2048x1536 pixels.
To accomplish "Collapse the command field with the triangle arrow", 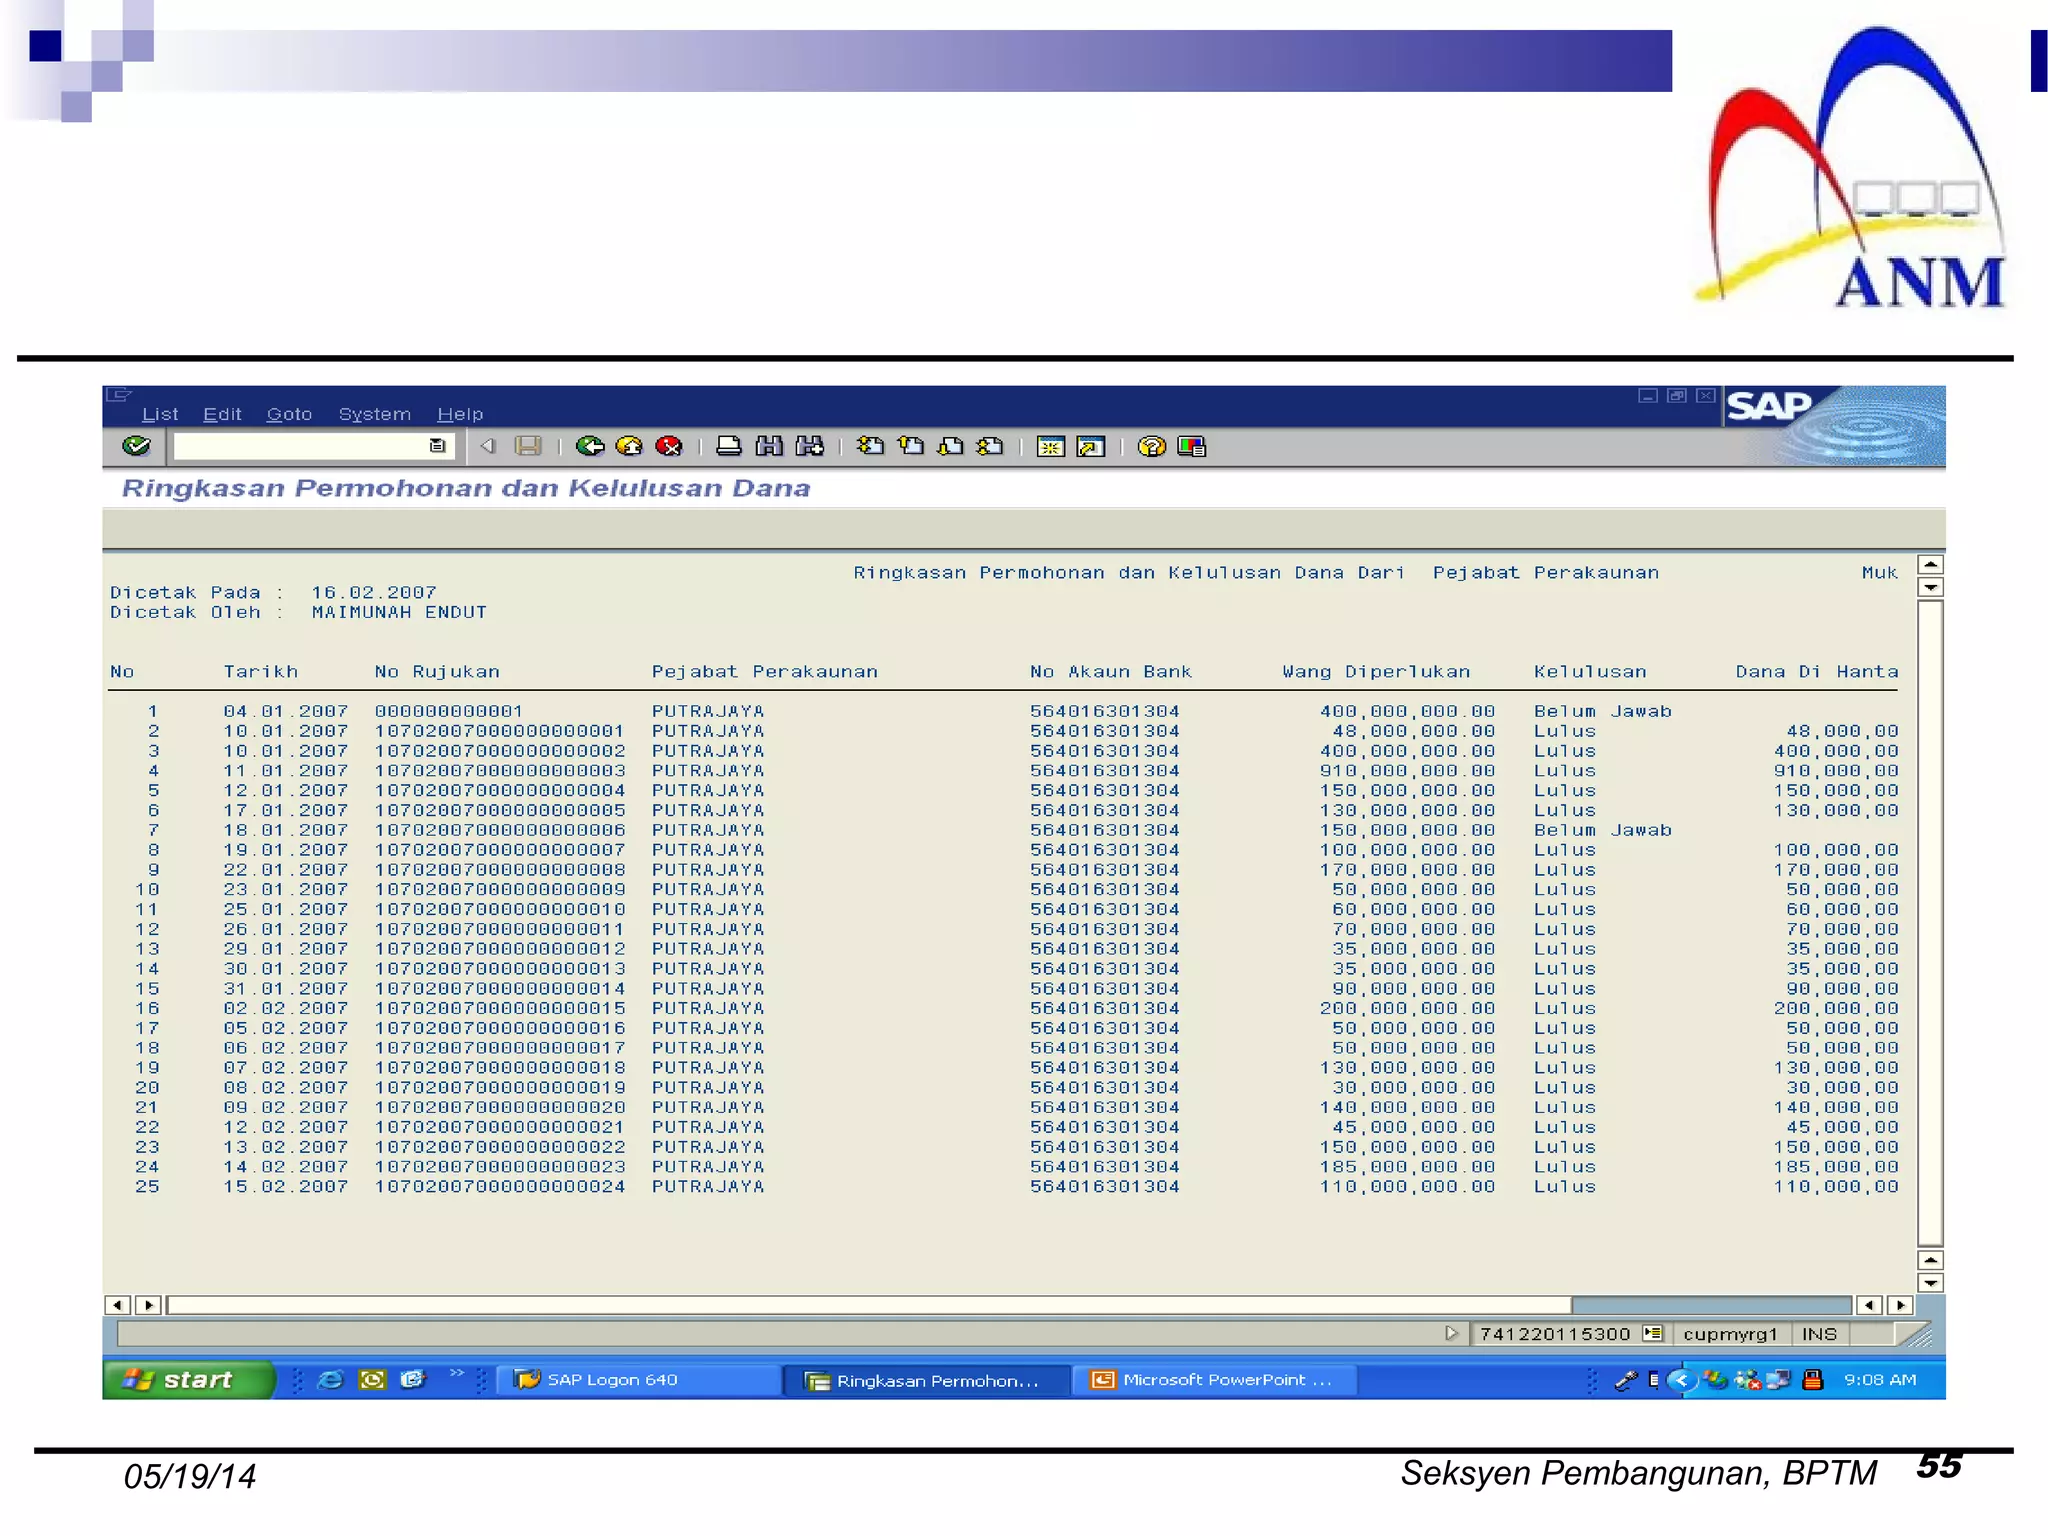I will (488, 446).
